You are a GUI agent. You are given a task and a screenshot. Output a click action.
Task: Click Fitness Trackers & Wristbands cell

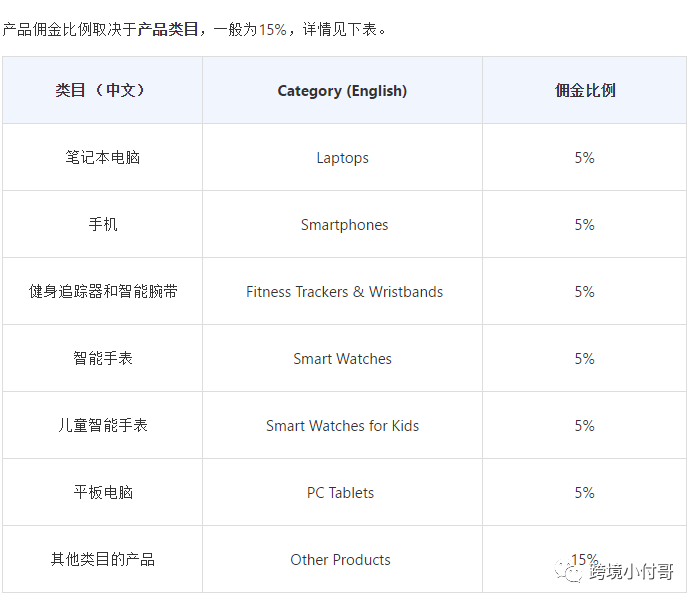[x=342, y=291]
